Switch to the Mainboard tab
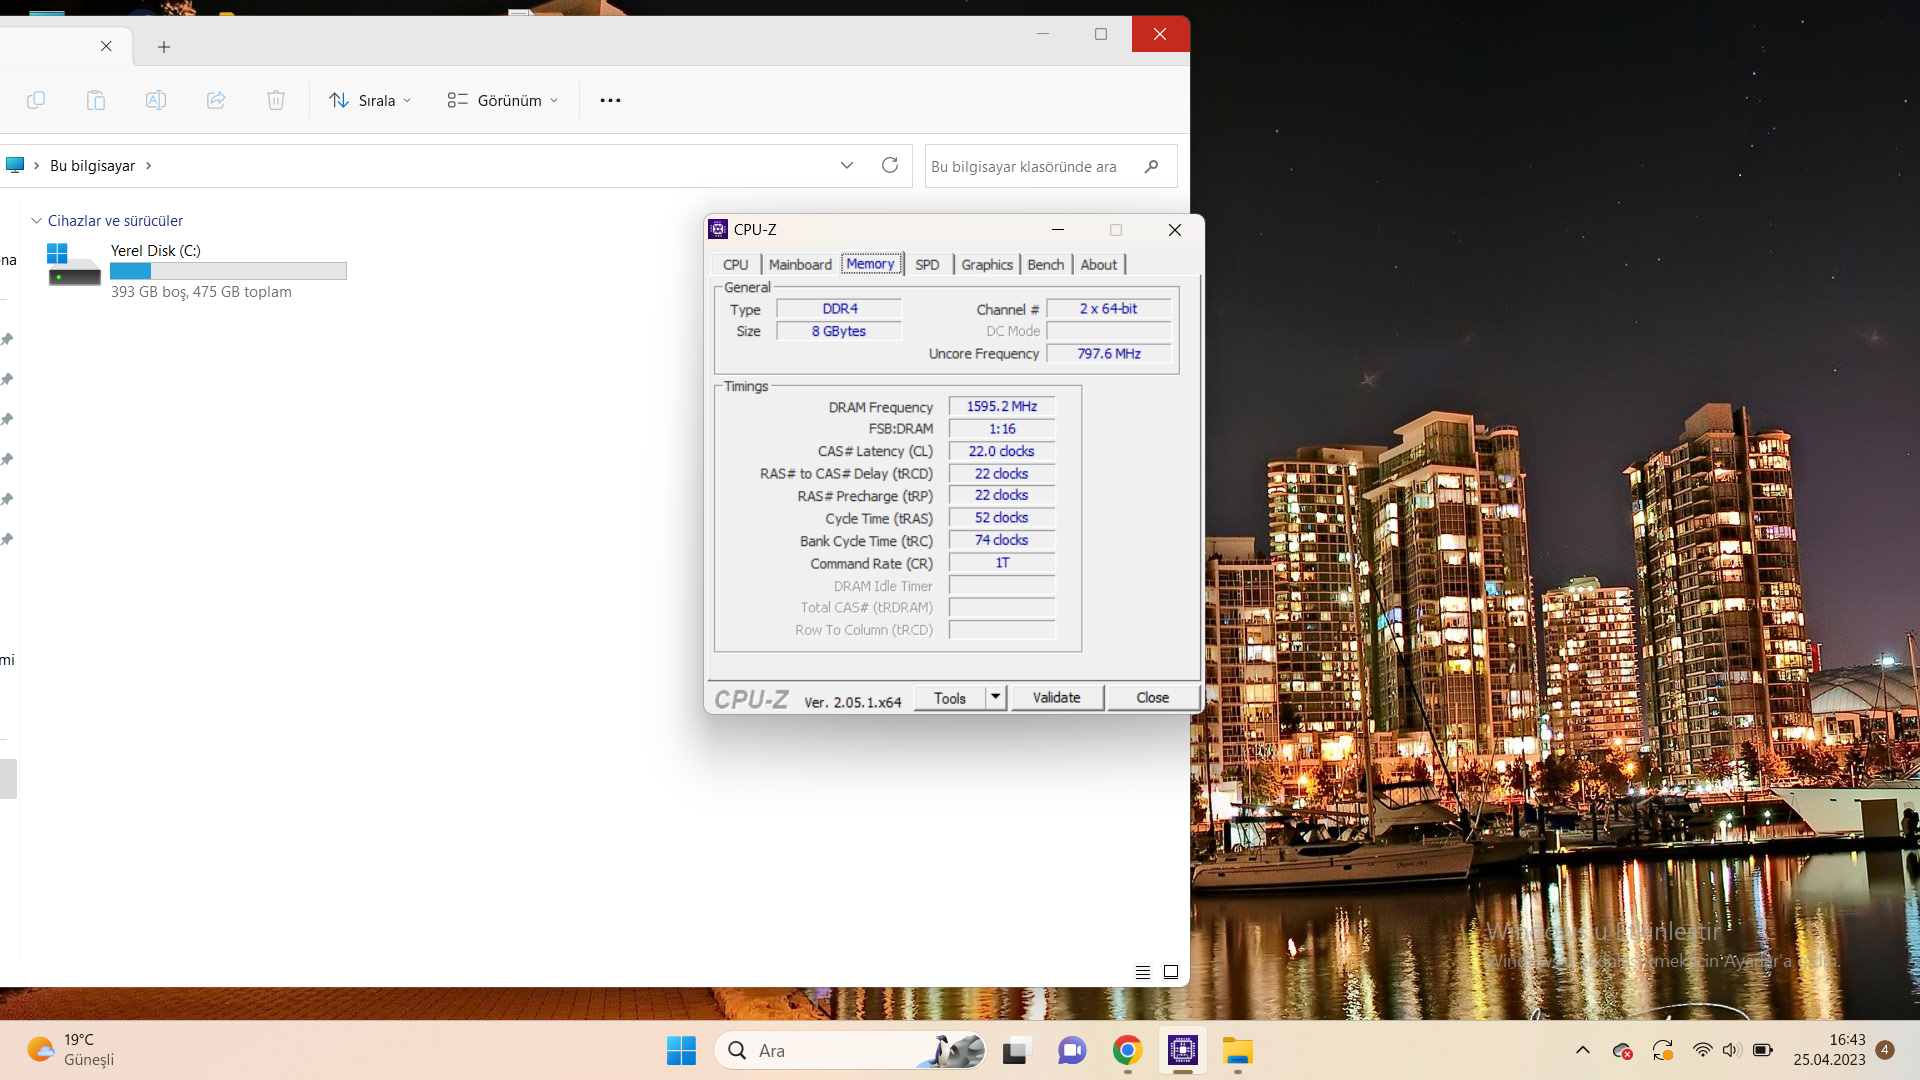The width and height of the screenshot is (1920, 1080). [800, 265]
